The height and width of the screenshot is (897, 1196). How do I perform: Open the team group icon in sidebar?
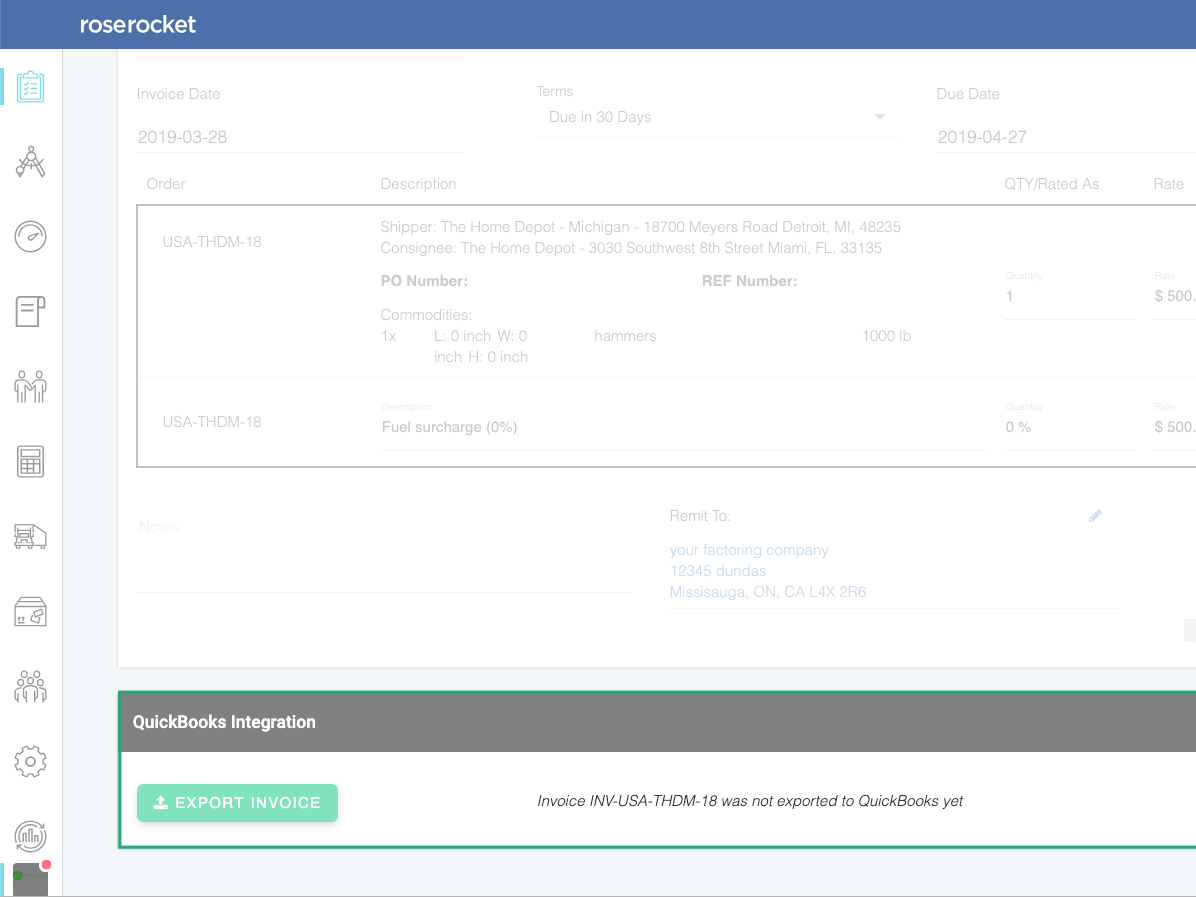(x=31, y=686)
